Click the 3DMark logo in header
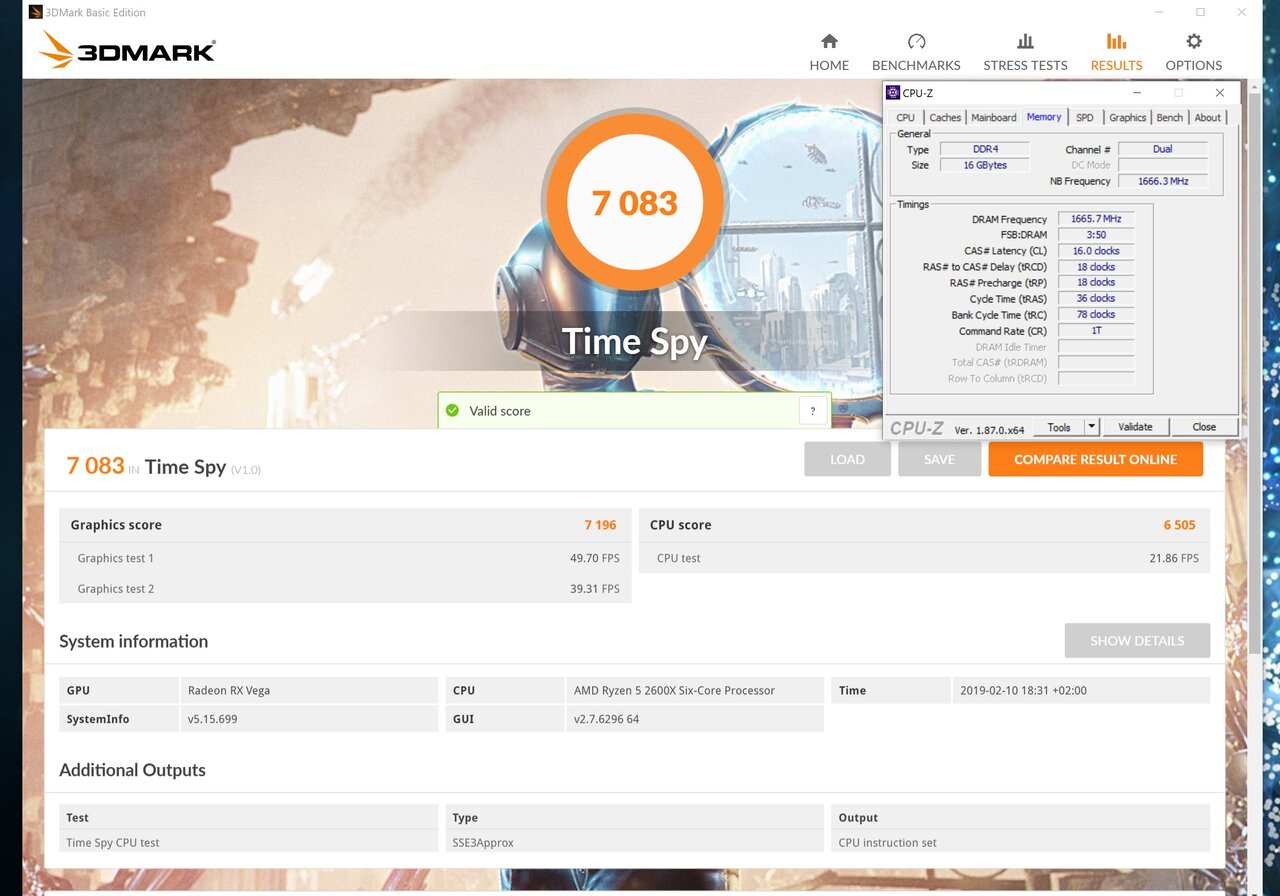1280x896 pixels. click(x=127, y=50)
